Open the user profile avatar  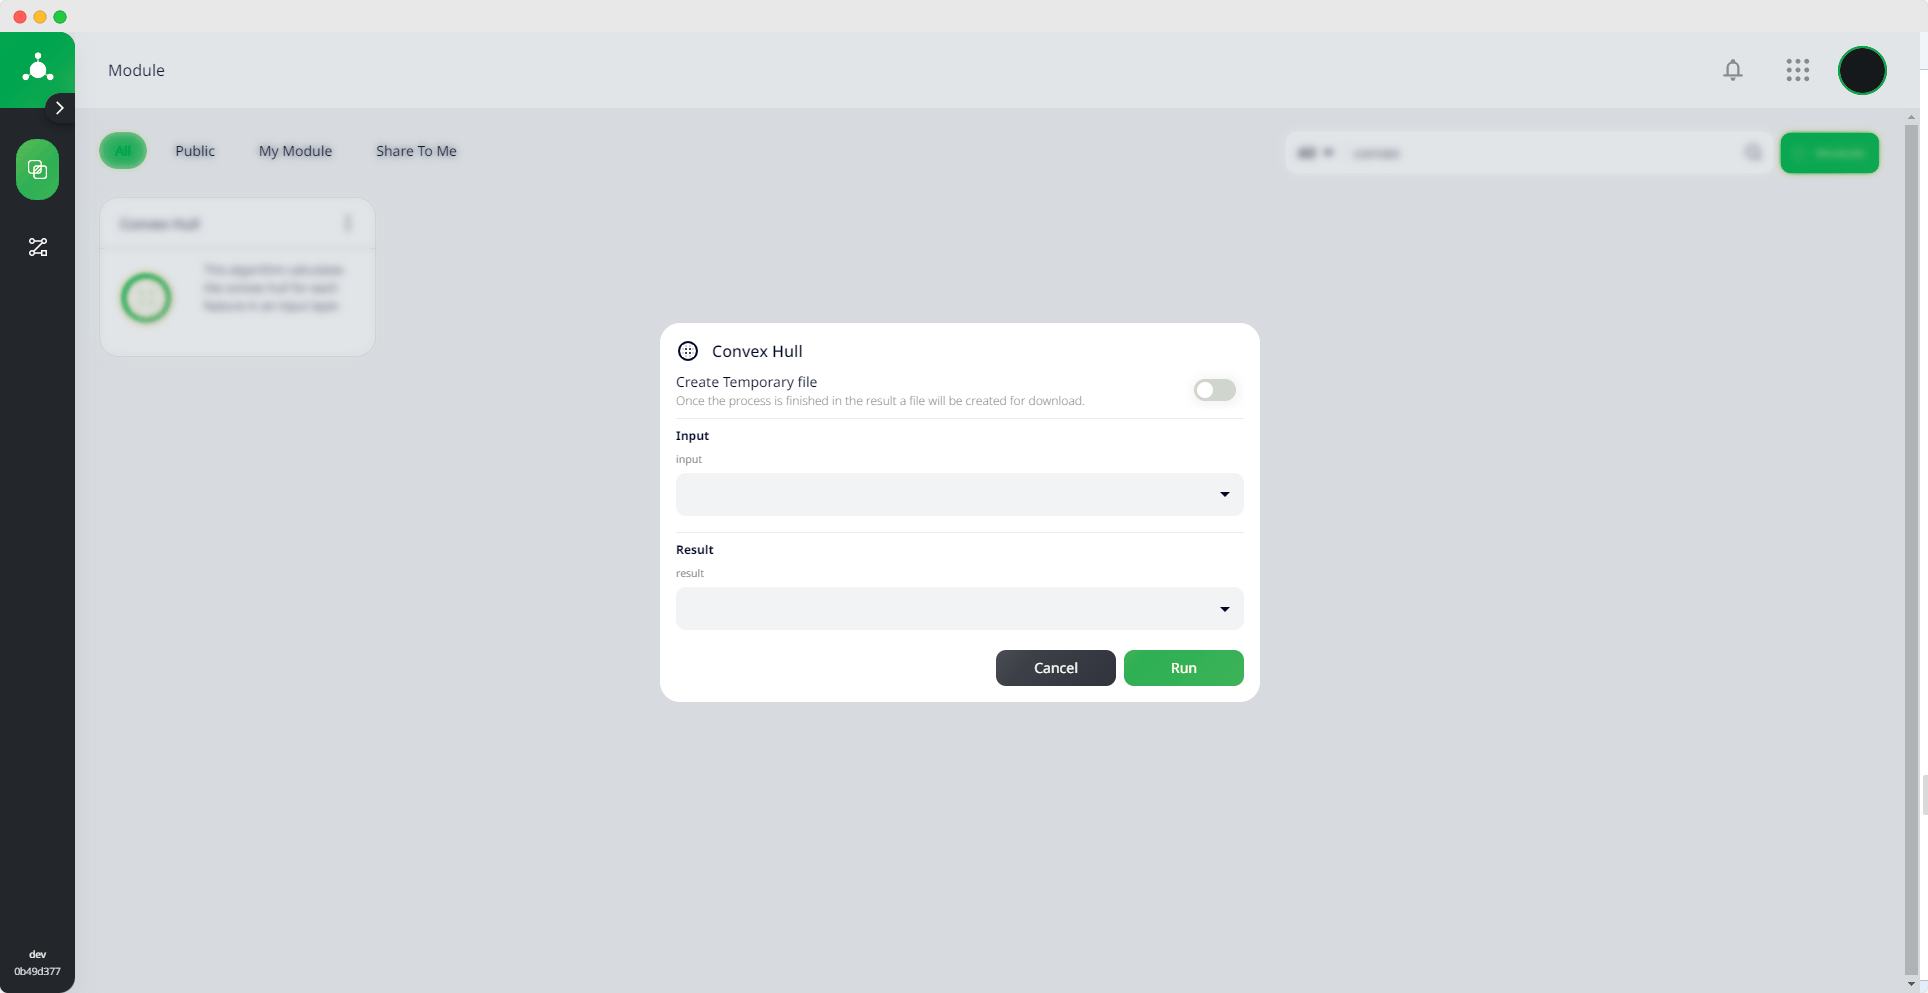(1862, 71)
